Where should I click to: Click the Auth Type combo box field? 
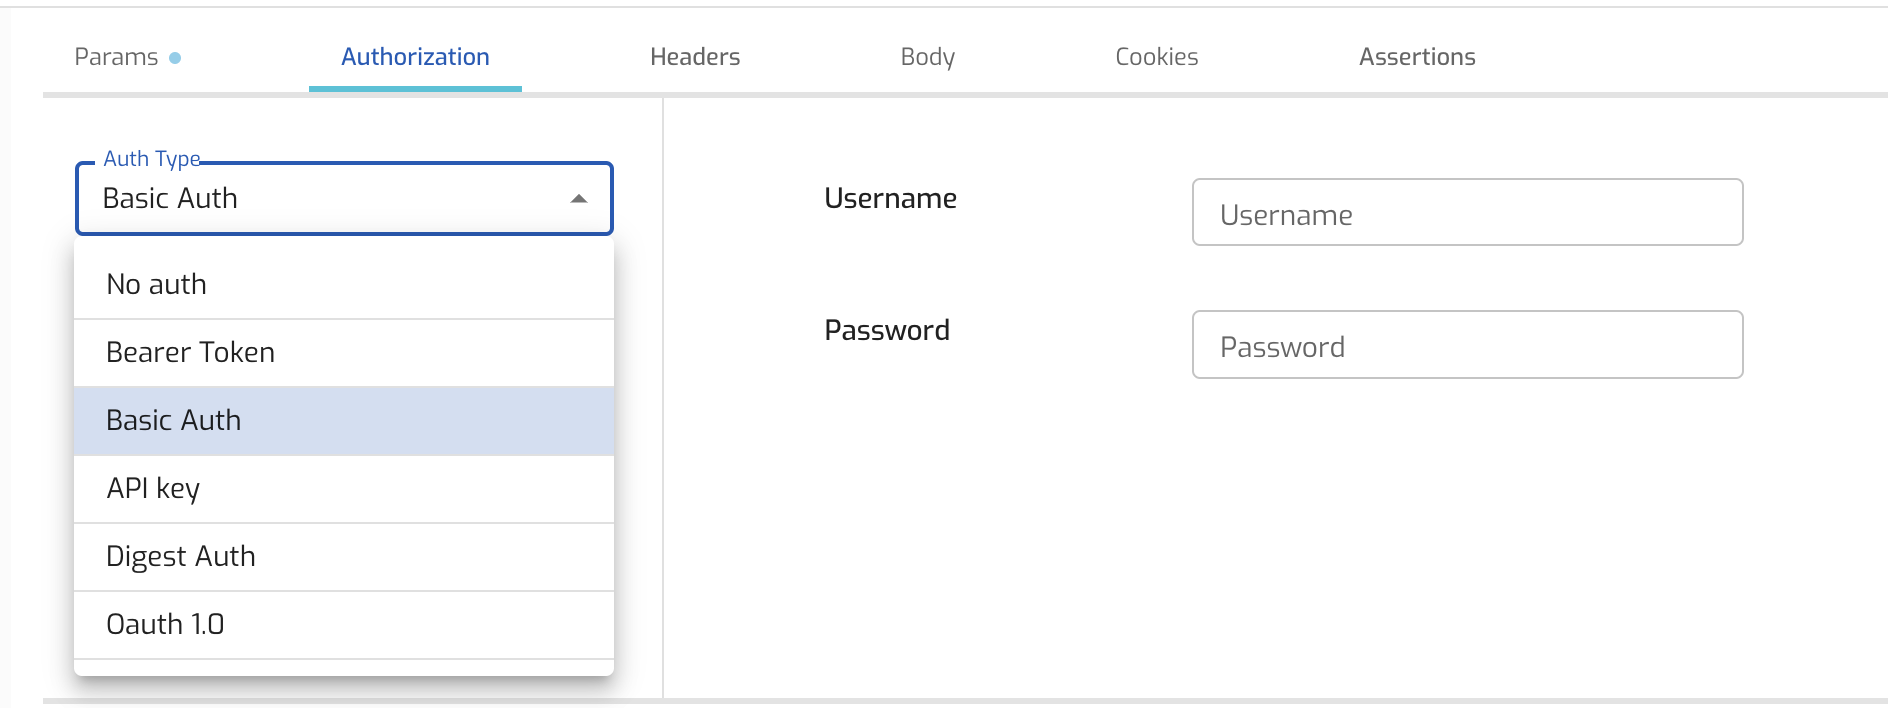click(330, 199)
